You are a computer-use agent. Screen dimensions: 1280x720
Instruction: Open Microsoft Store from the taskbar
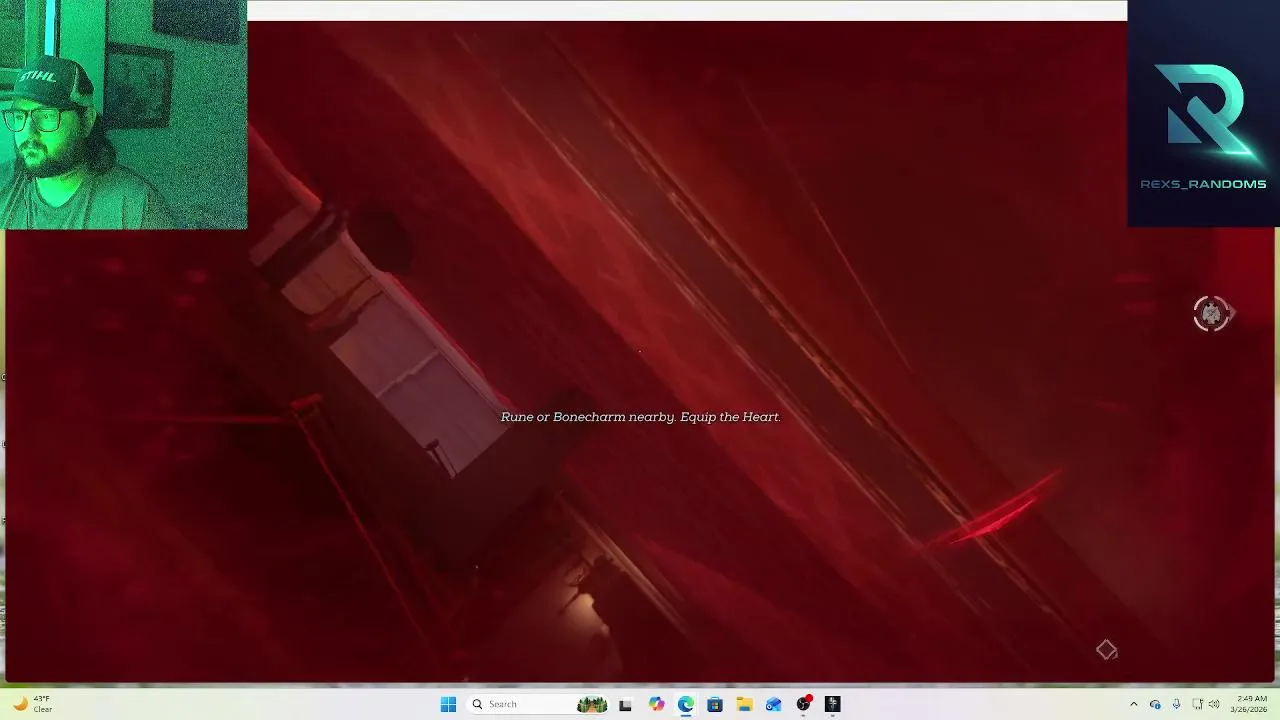(x=715, y=704)
